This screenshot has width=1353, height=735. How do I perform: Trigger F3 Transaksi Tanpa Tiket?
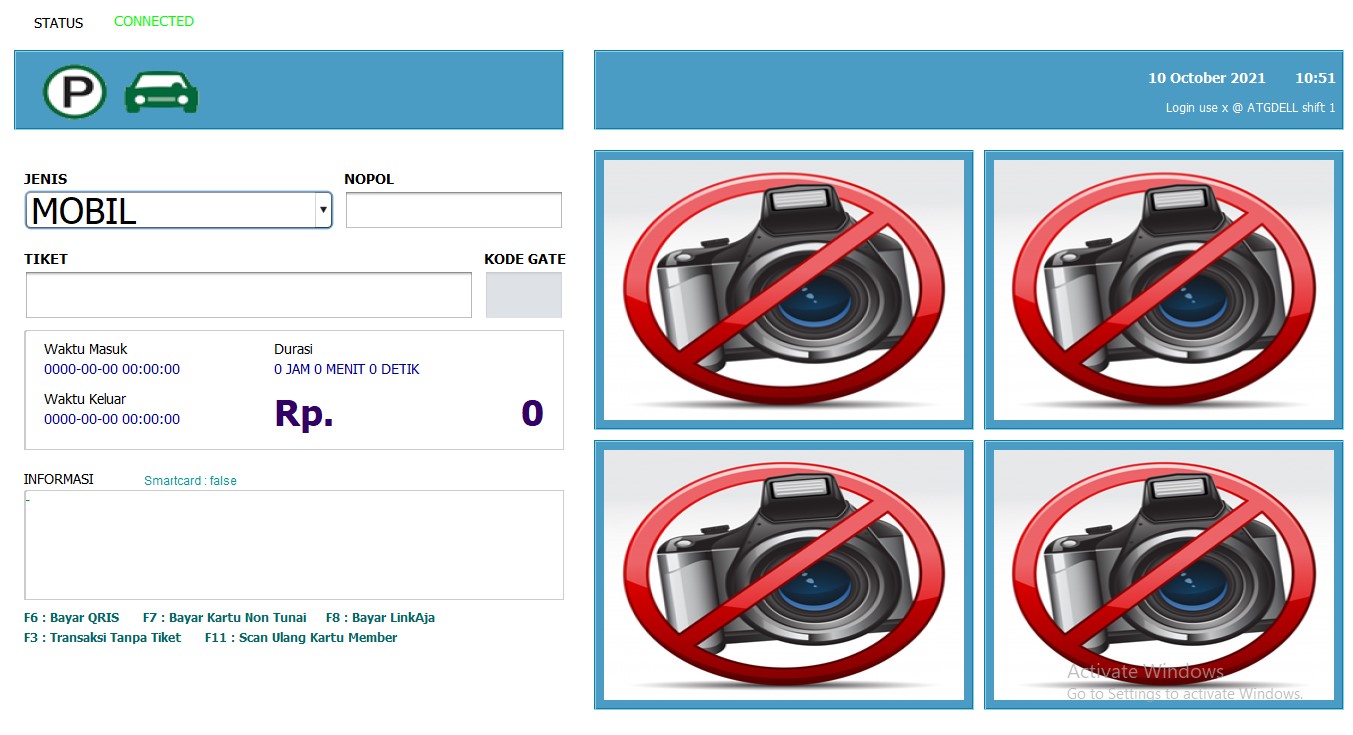click(102, 638)
